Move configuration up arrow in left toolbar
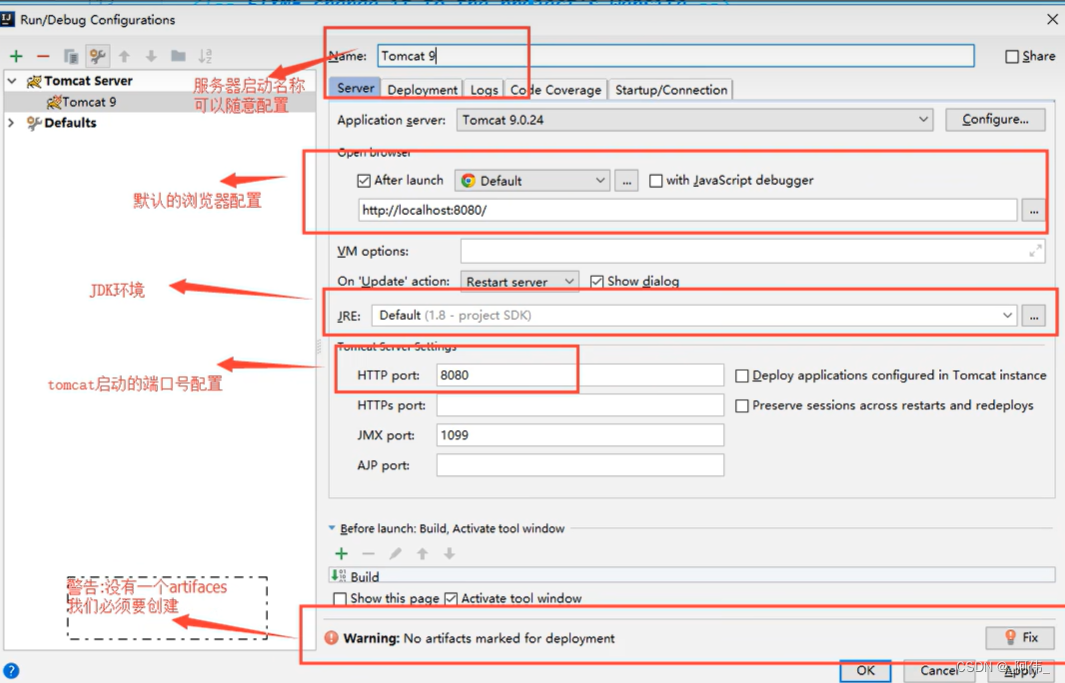1065x683 pixels. (x=124, y=56)
